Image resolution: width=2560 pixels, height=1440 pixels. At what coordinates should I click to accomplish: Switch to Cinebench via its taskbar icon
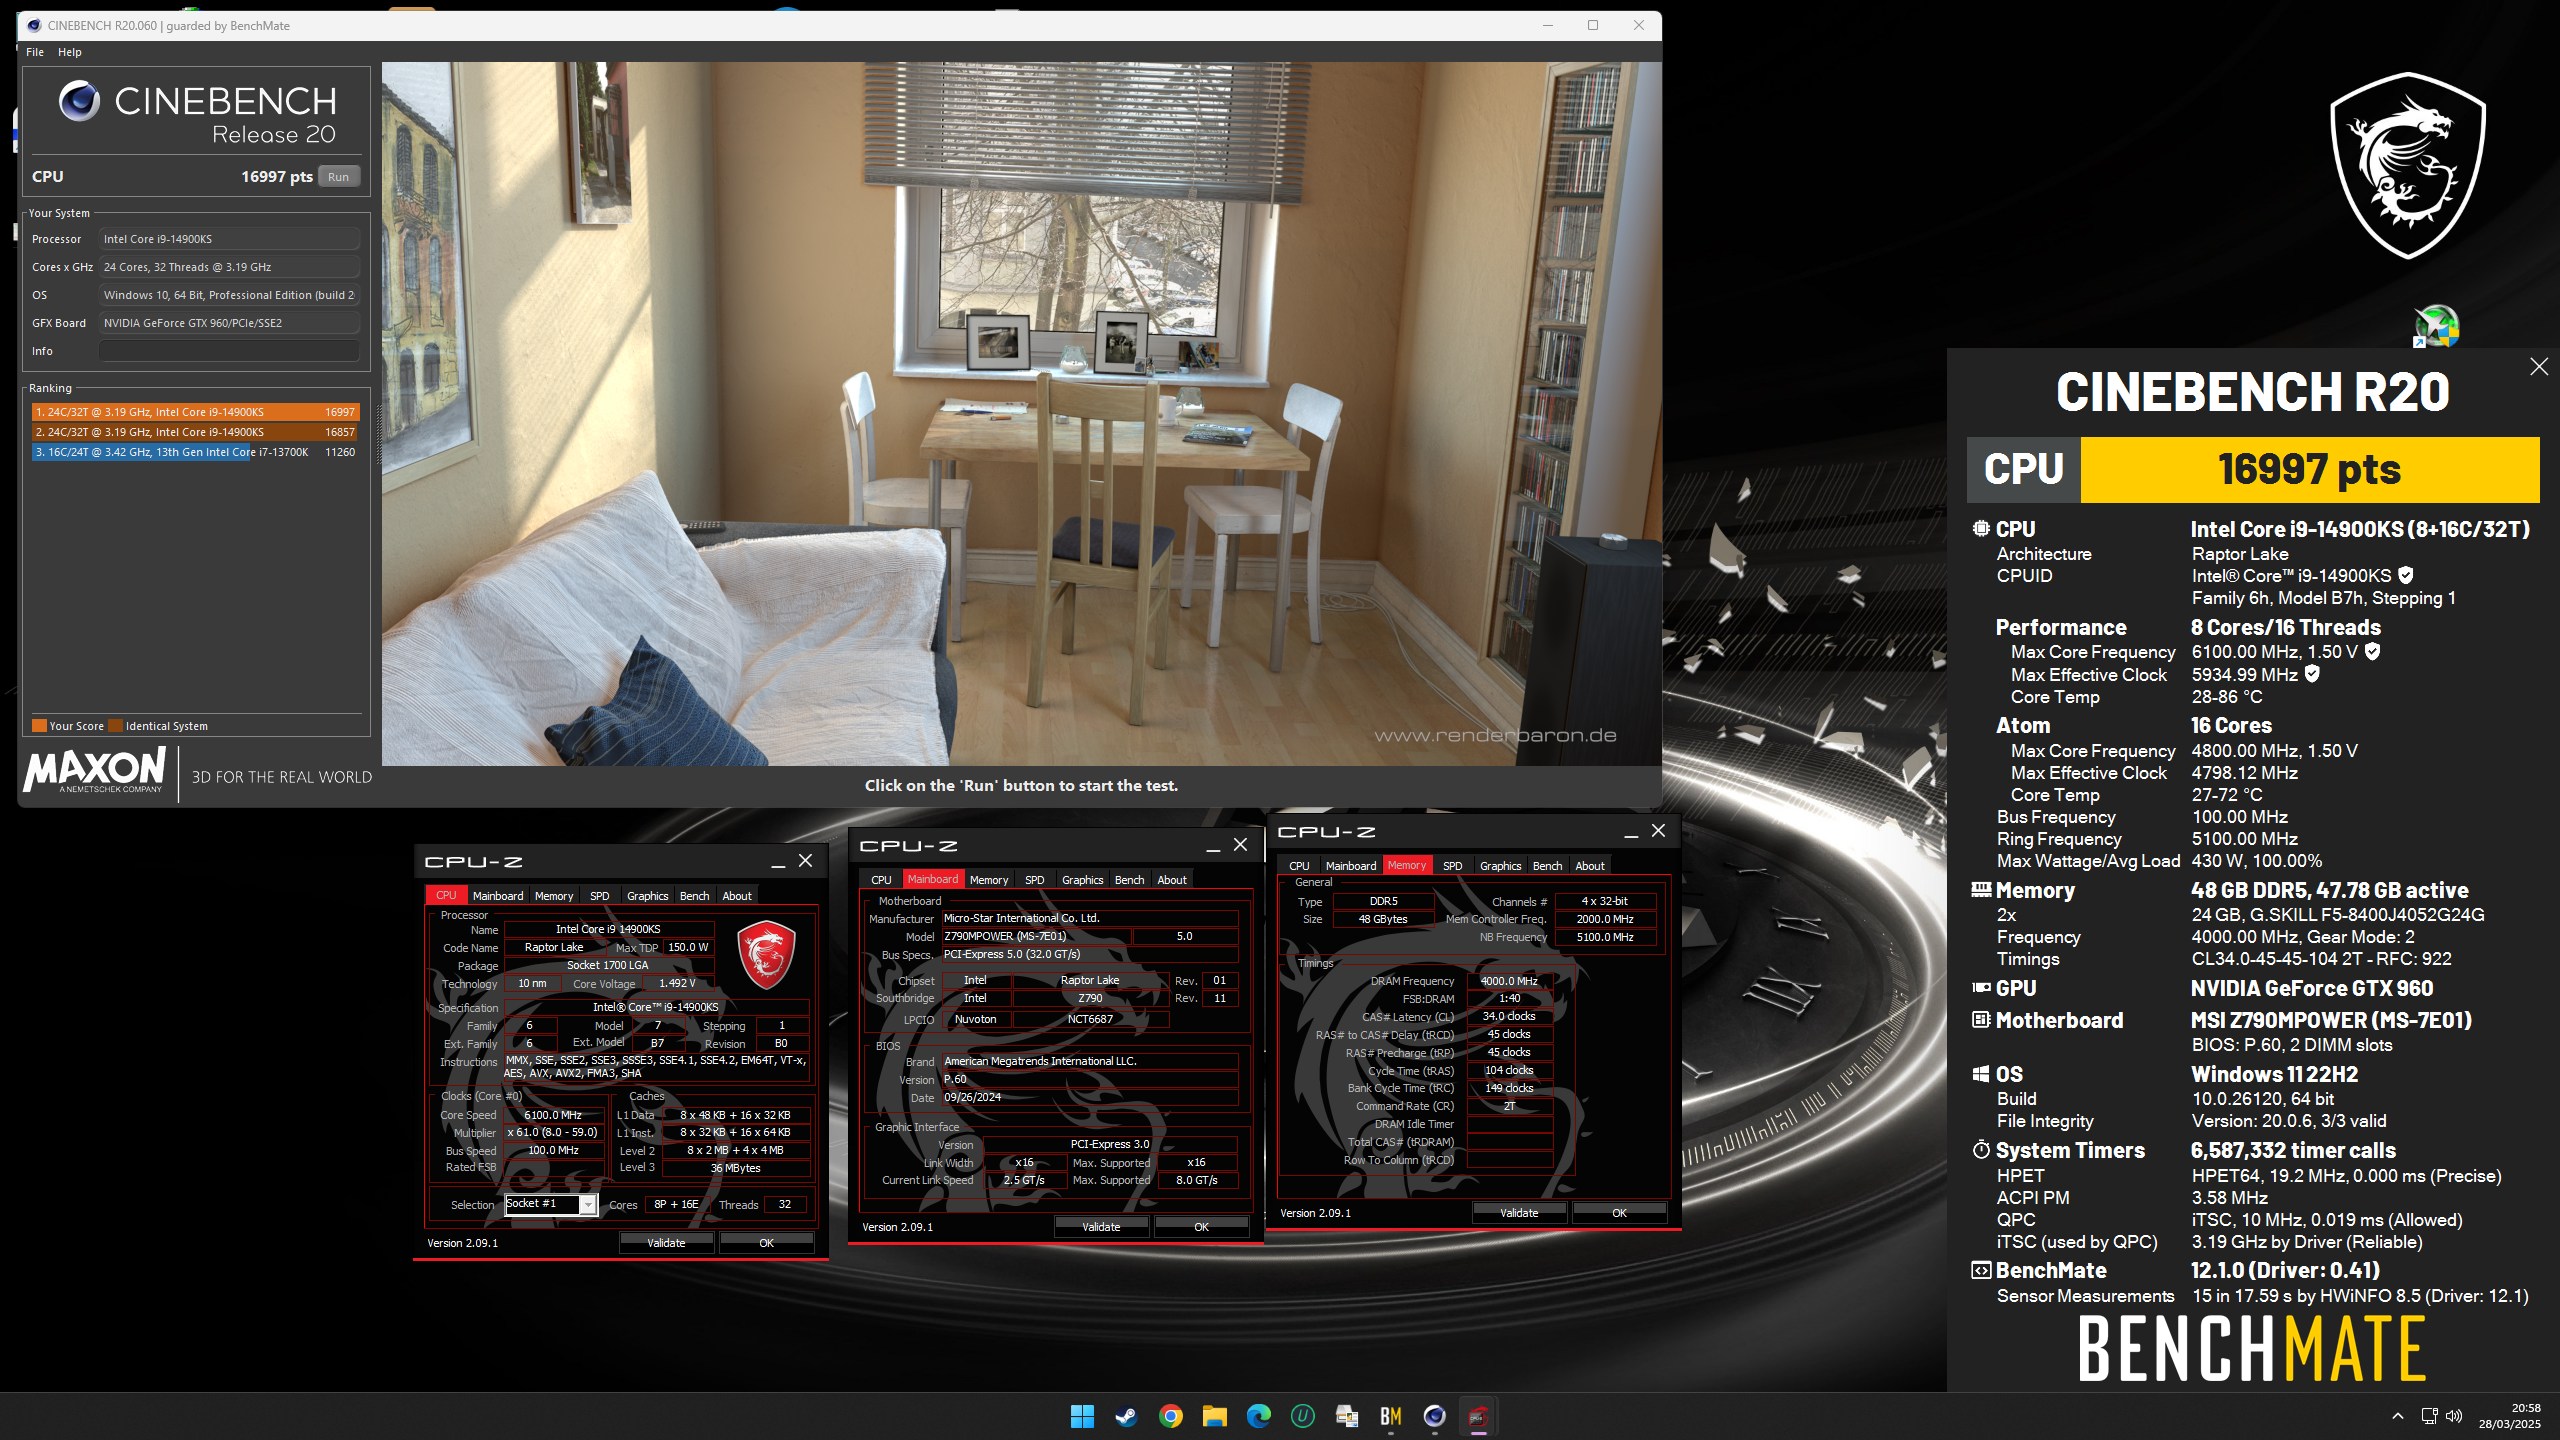click(x=1434, y=1416)
